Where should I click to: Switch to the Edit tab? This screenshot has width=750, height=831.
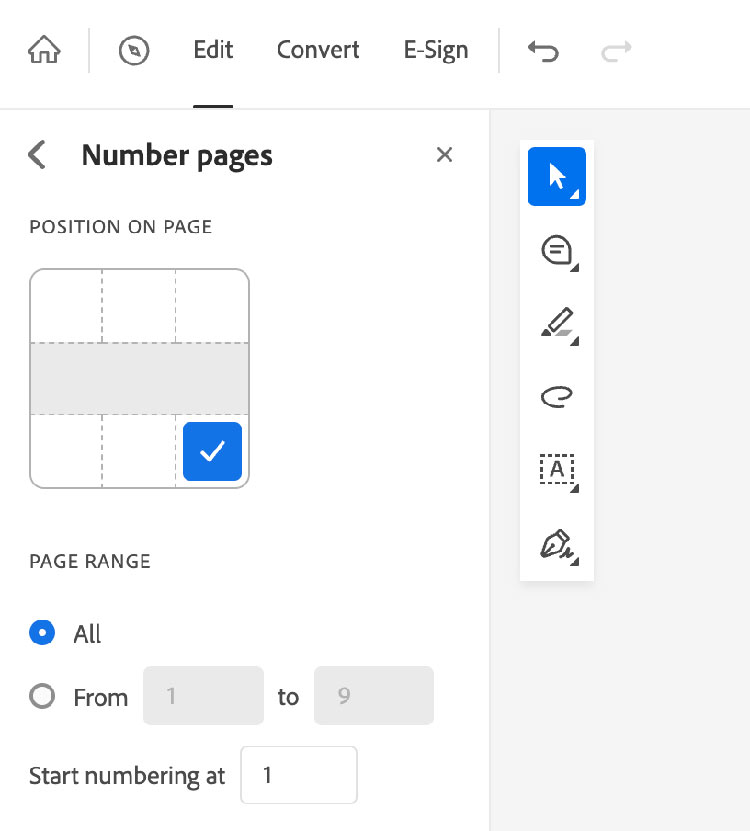[213, 50]
